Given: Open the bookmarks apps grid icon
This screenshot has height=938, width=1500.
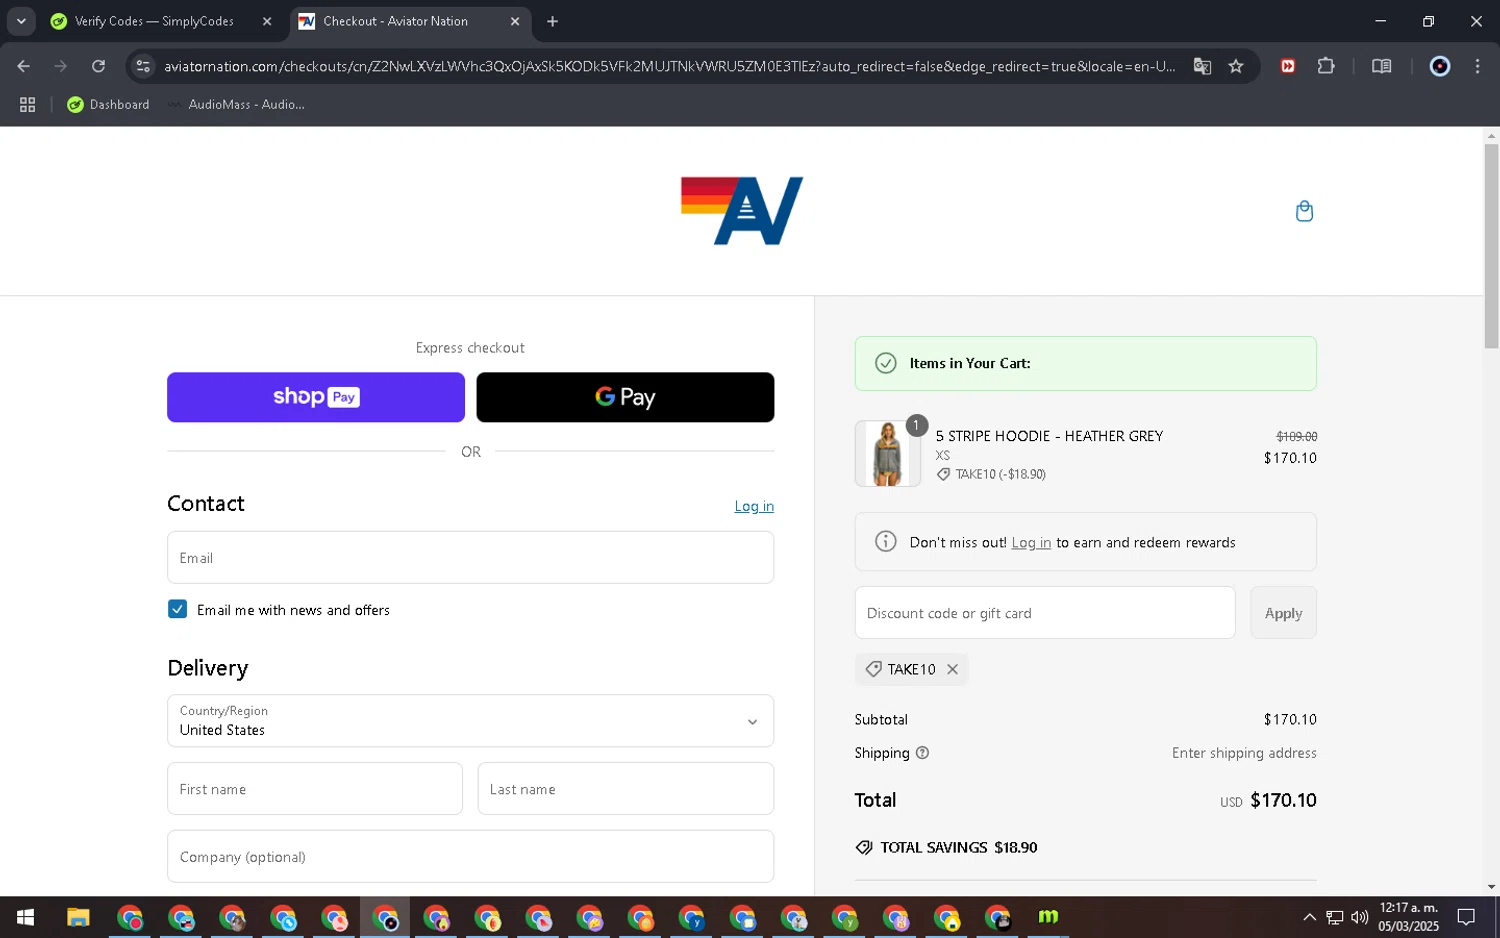Looking at the screenshot, I should [x=27, y=104].
